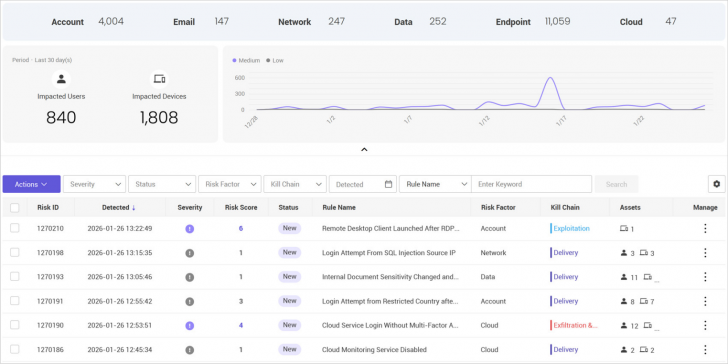
Task: Open the Actions dropdown
Action: click(32, 184)
